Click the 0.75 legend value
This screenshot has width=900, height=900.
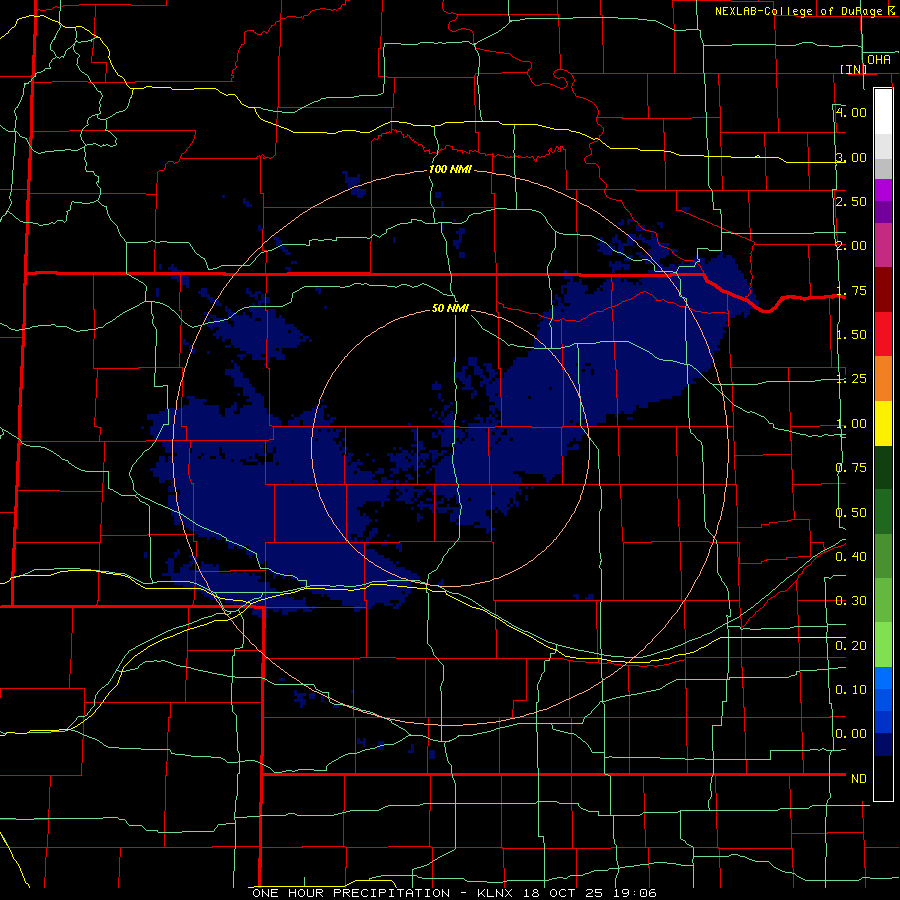[x=851, y=468]
